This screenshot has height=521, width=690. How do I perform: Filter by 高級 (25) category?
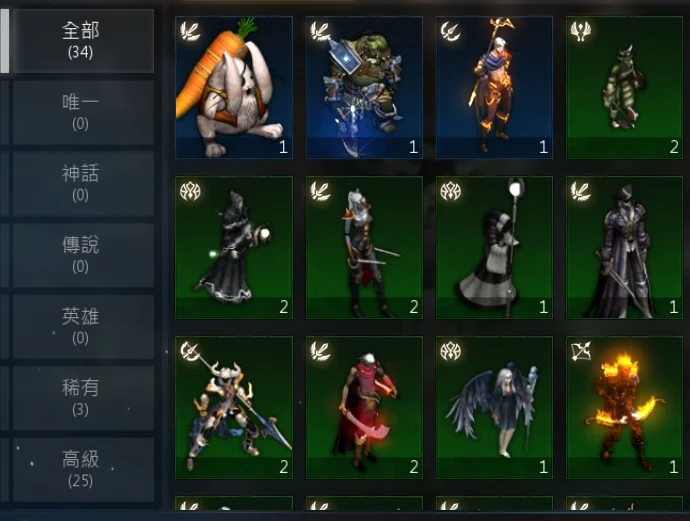[83, 470]
